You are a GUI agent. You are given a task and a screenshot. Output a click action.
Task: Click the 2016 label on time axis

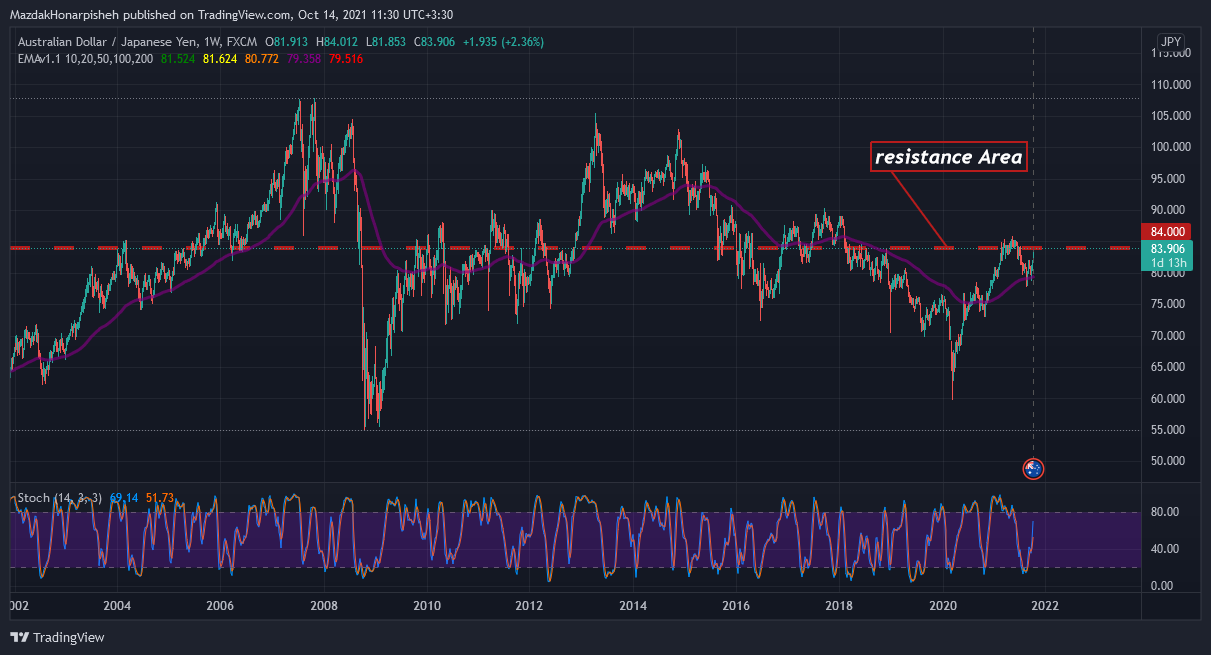(x=736, y=606)
